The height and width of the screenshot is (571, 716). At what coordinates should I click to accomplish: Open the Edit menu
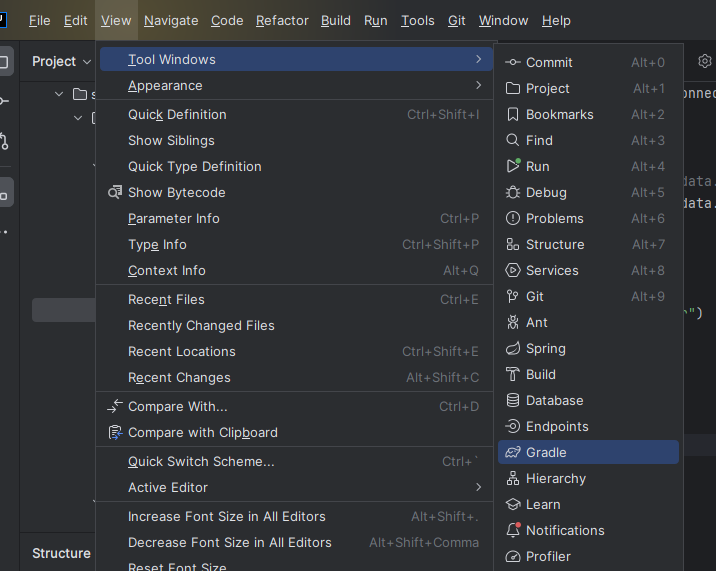[75, 21]
